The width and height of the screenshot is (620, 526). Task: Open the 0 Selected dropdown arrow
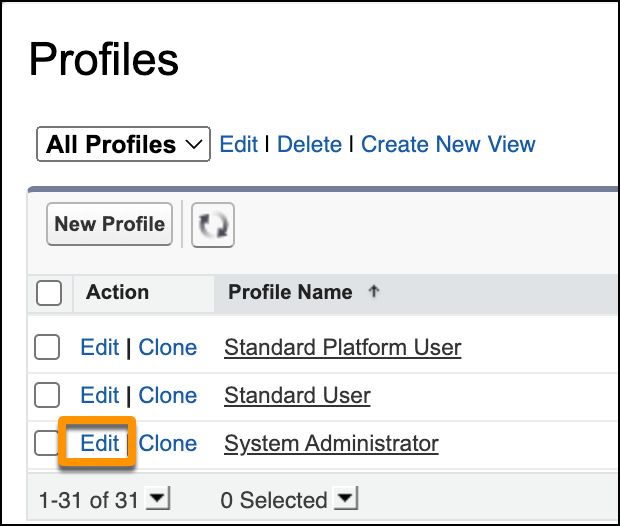[346, 498]
